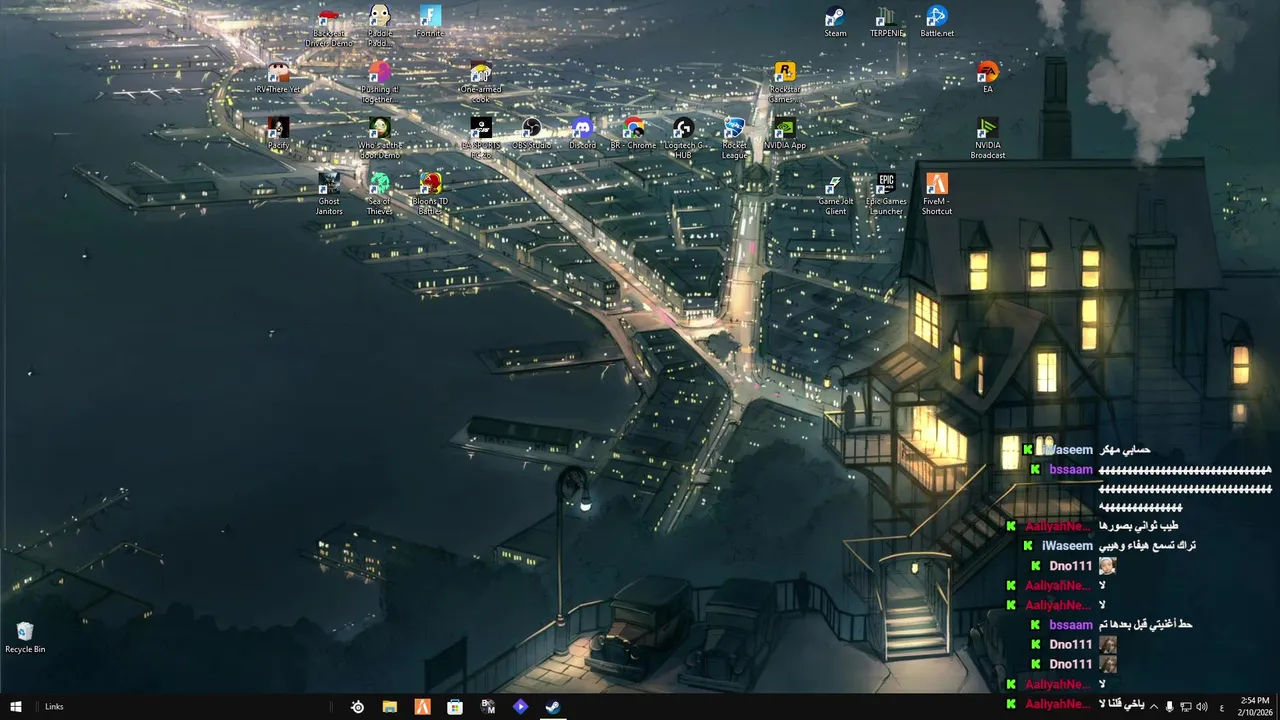Select Pushing it! Together desktop icon
The width and height of the screenshot is (1280, 720).
coord(379,82)
